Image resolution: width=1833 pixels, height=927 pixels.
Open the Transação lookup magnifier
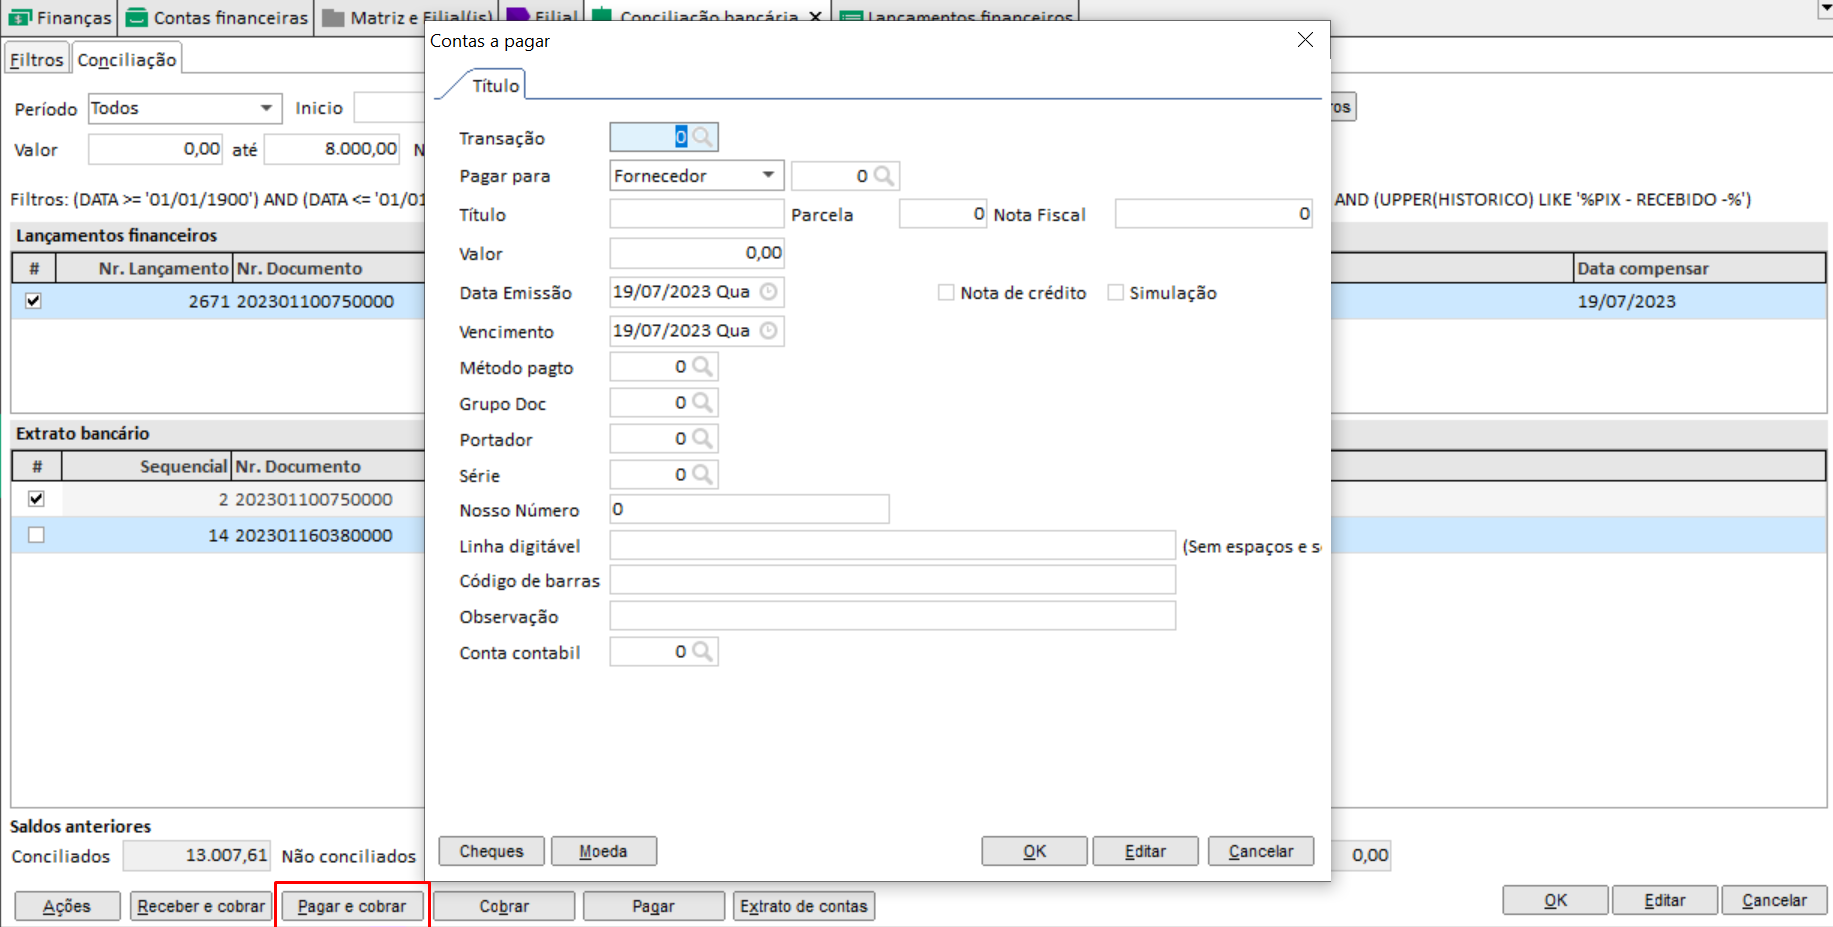tap(703, 137)
